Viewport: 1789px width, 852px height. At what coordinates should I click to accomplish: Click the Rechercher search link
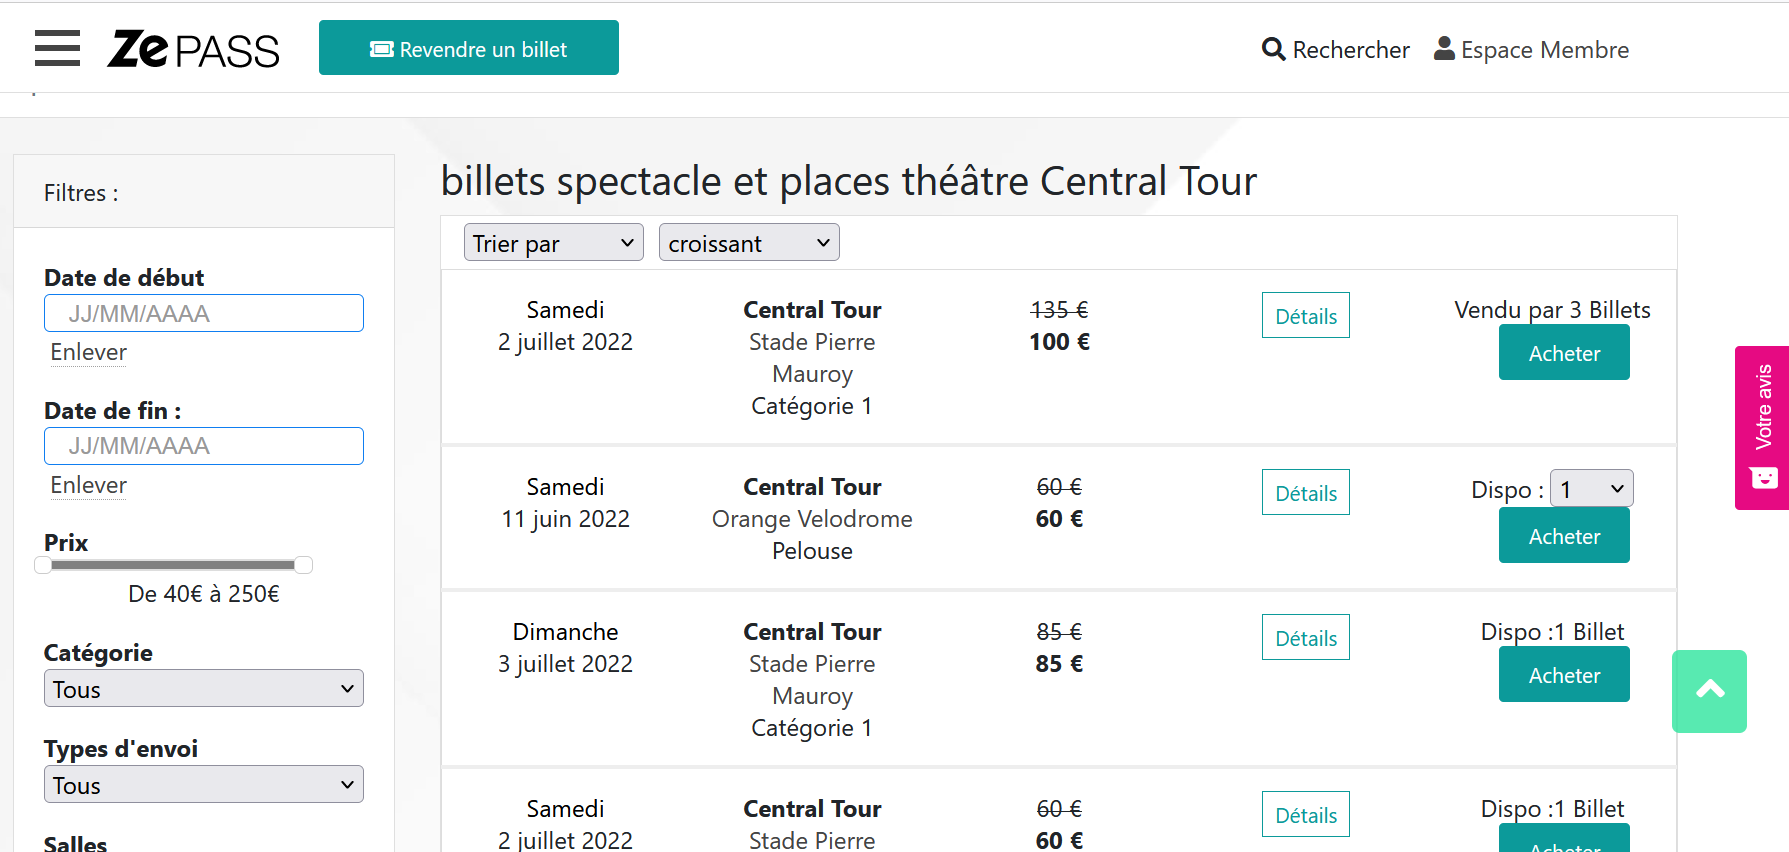[1336, 49]
